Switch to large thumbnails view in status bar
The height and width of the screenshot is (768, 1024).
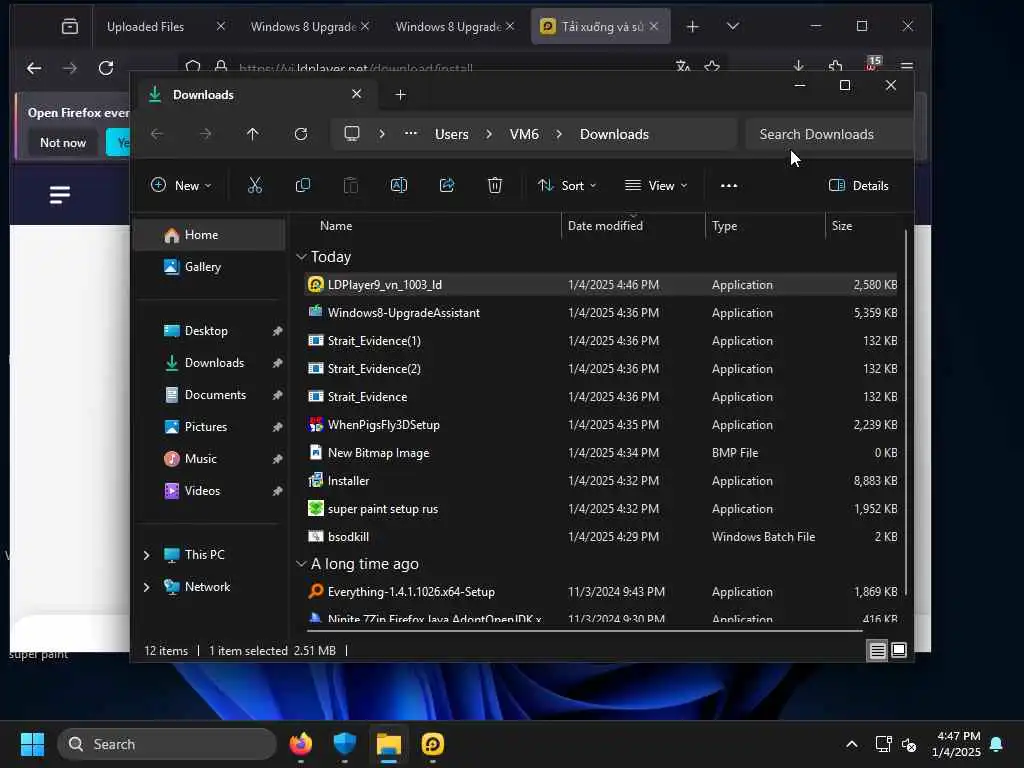(899, 650)
